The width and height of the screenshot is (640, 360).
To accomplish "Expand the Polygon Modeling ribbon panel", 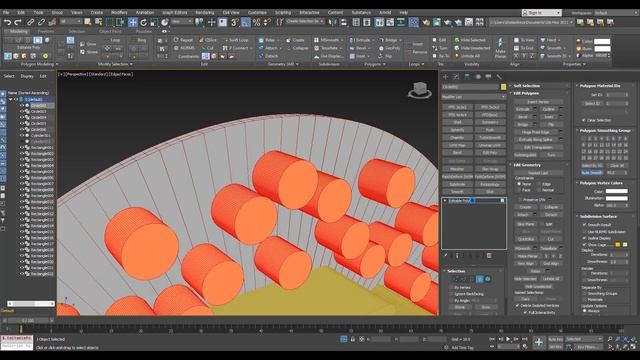I will tap(40, 64).
